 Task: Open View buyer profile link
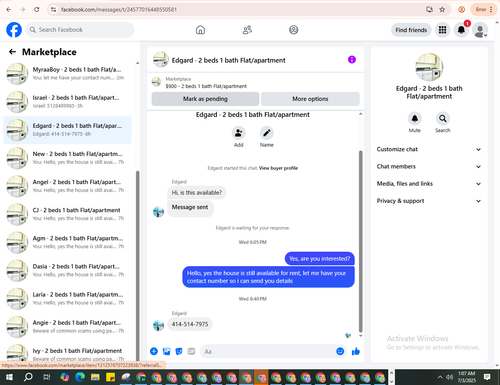[x=278, y=168]
